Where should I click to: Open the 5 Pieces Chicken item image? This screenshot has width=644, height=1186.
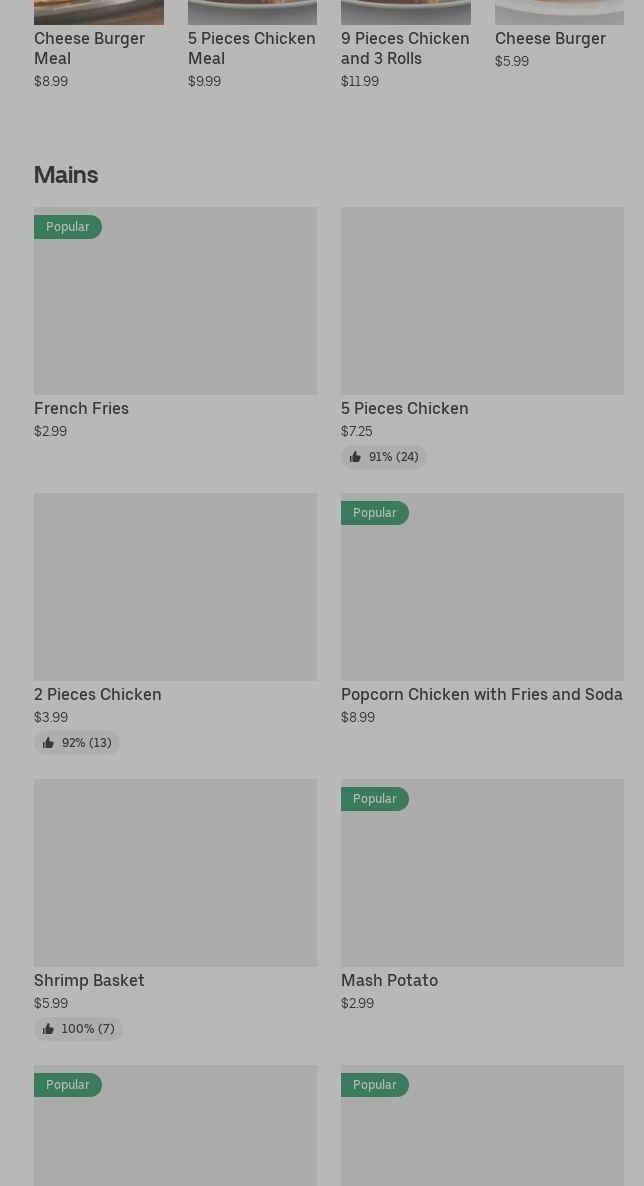[482, 300]
